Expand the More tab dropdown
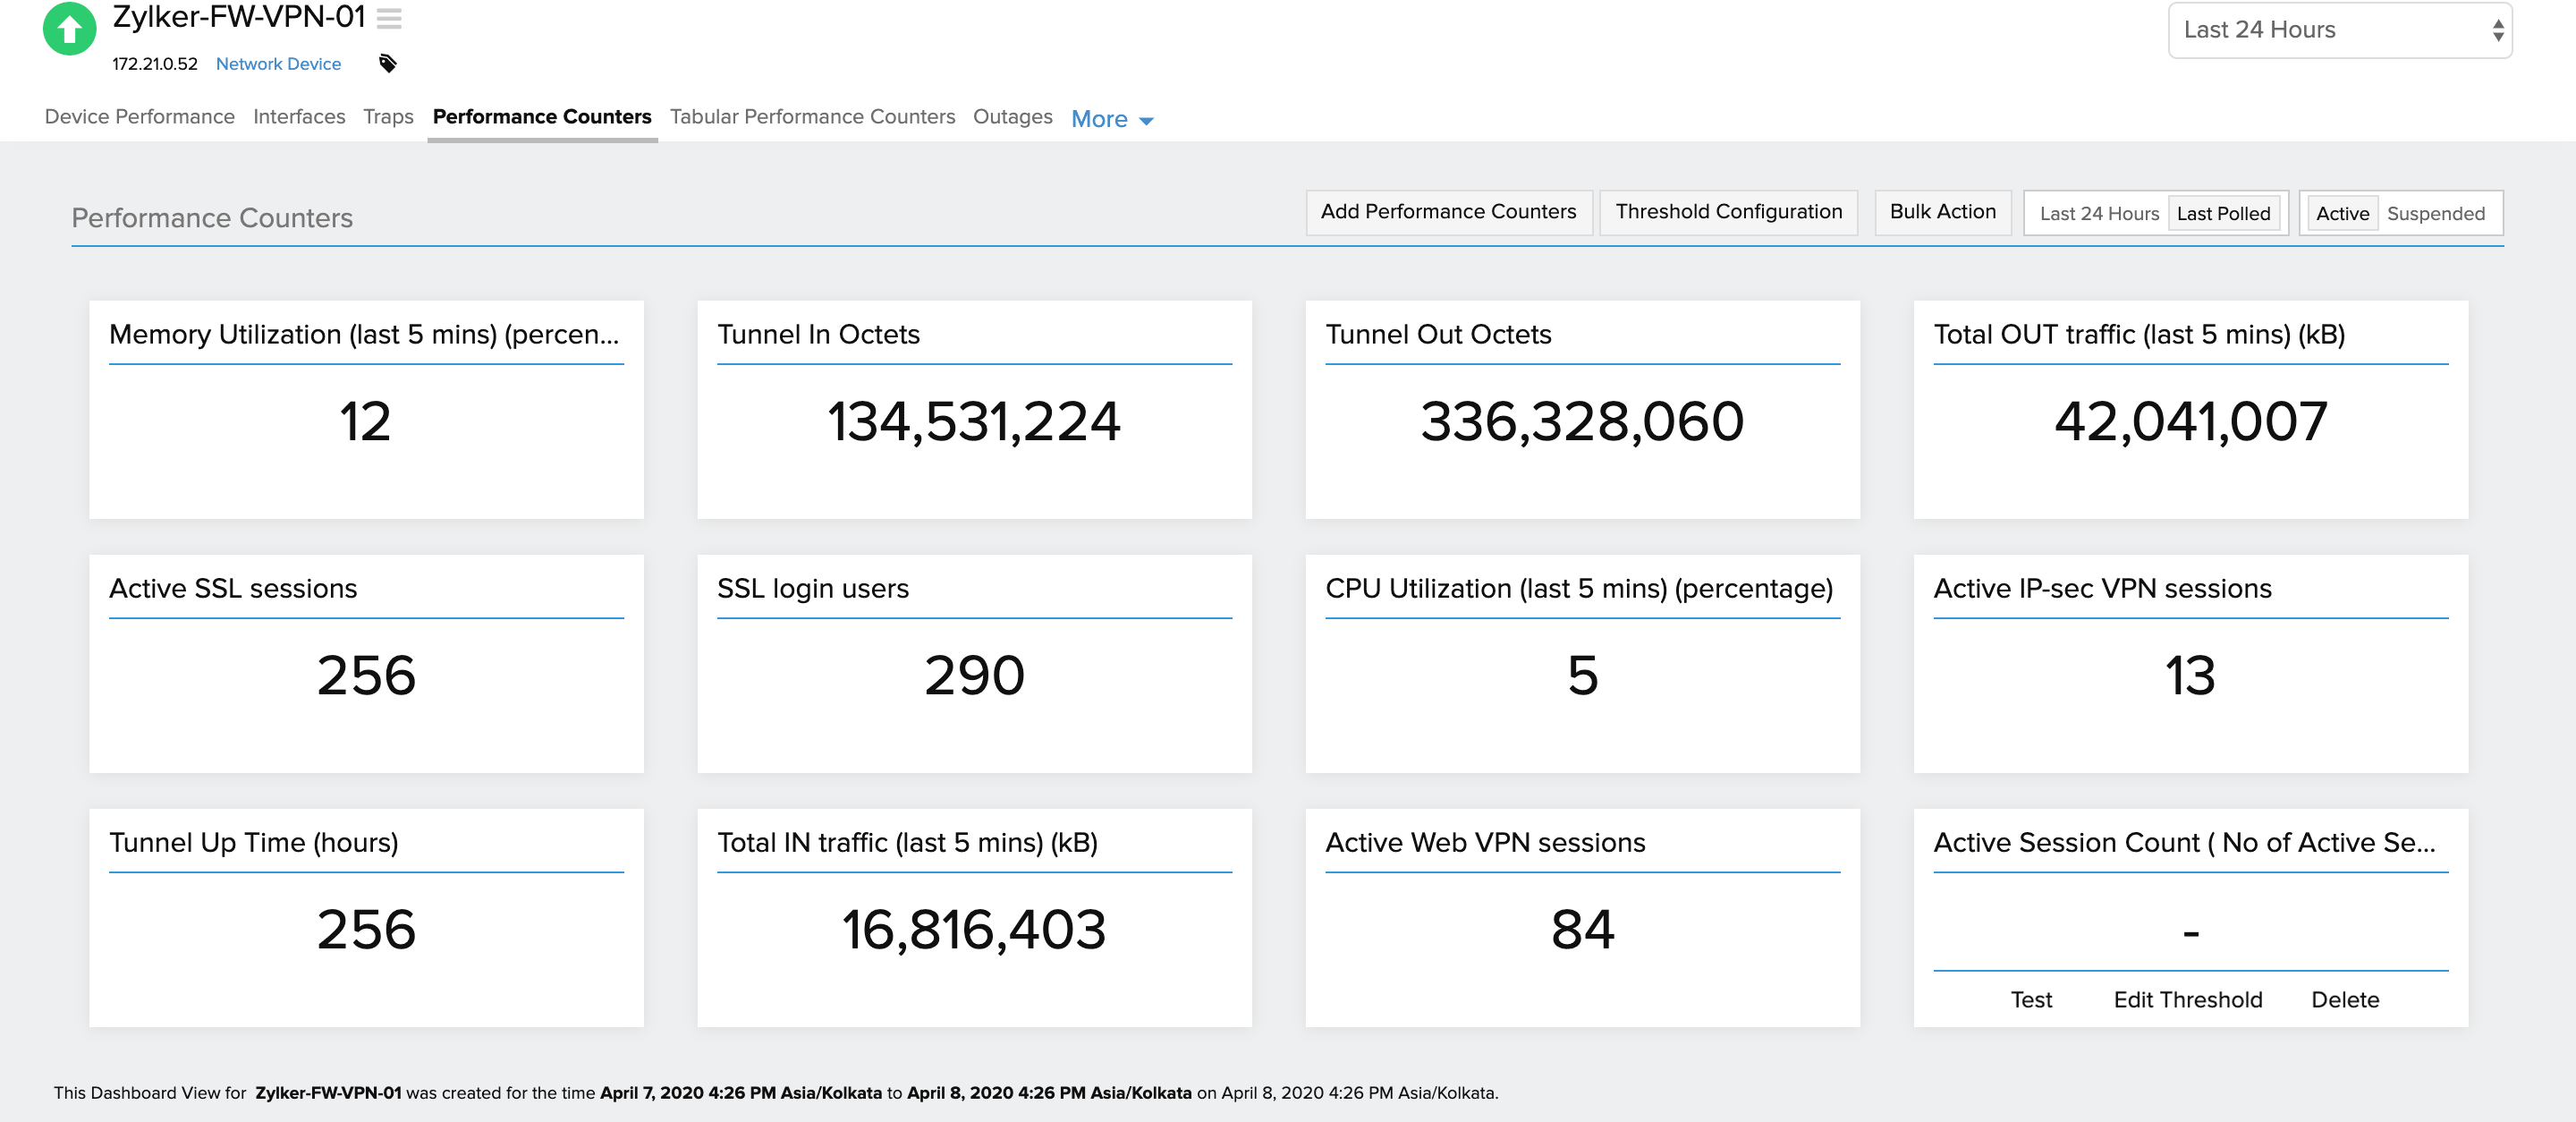 click(1111, 119)
